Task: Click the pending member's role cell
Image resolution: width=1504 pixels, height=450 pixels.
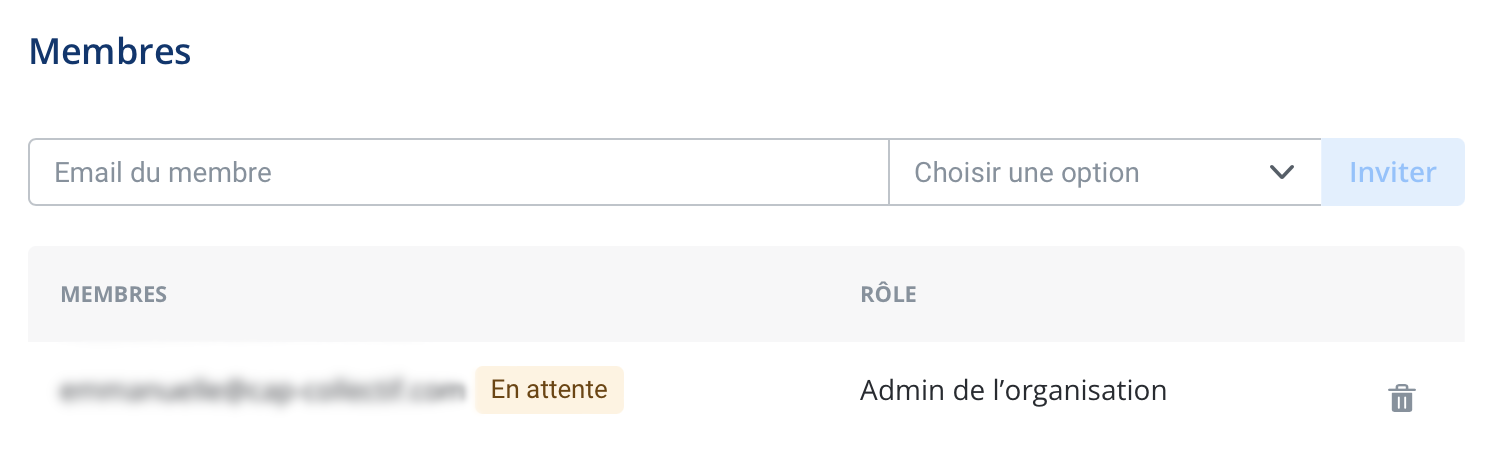Action: (1013, 390)
